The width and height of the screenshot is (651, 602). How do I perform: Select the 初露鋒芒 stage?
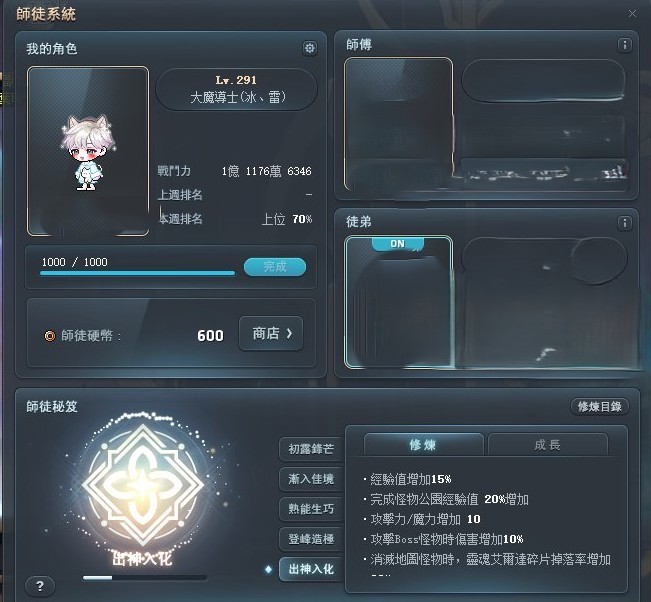click(311, 449)
